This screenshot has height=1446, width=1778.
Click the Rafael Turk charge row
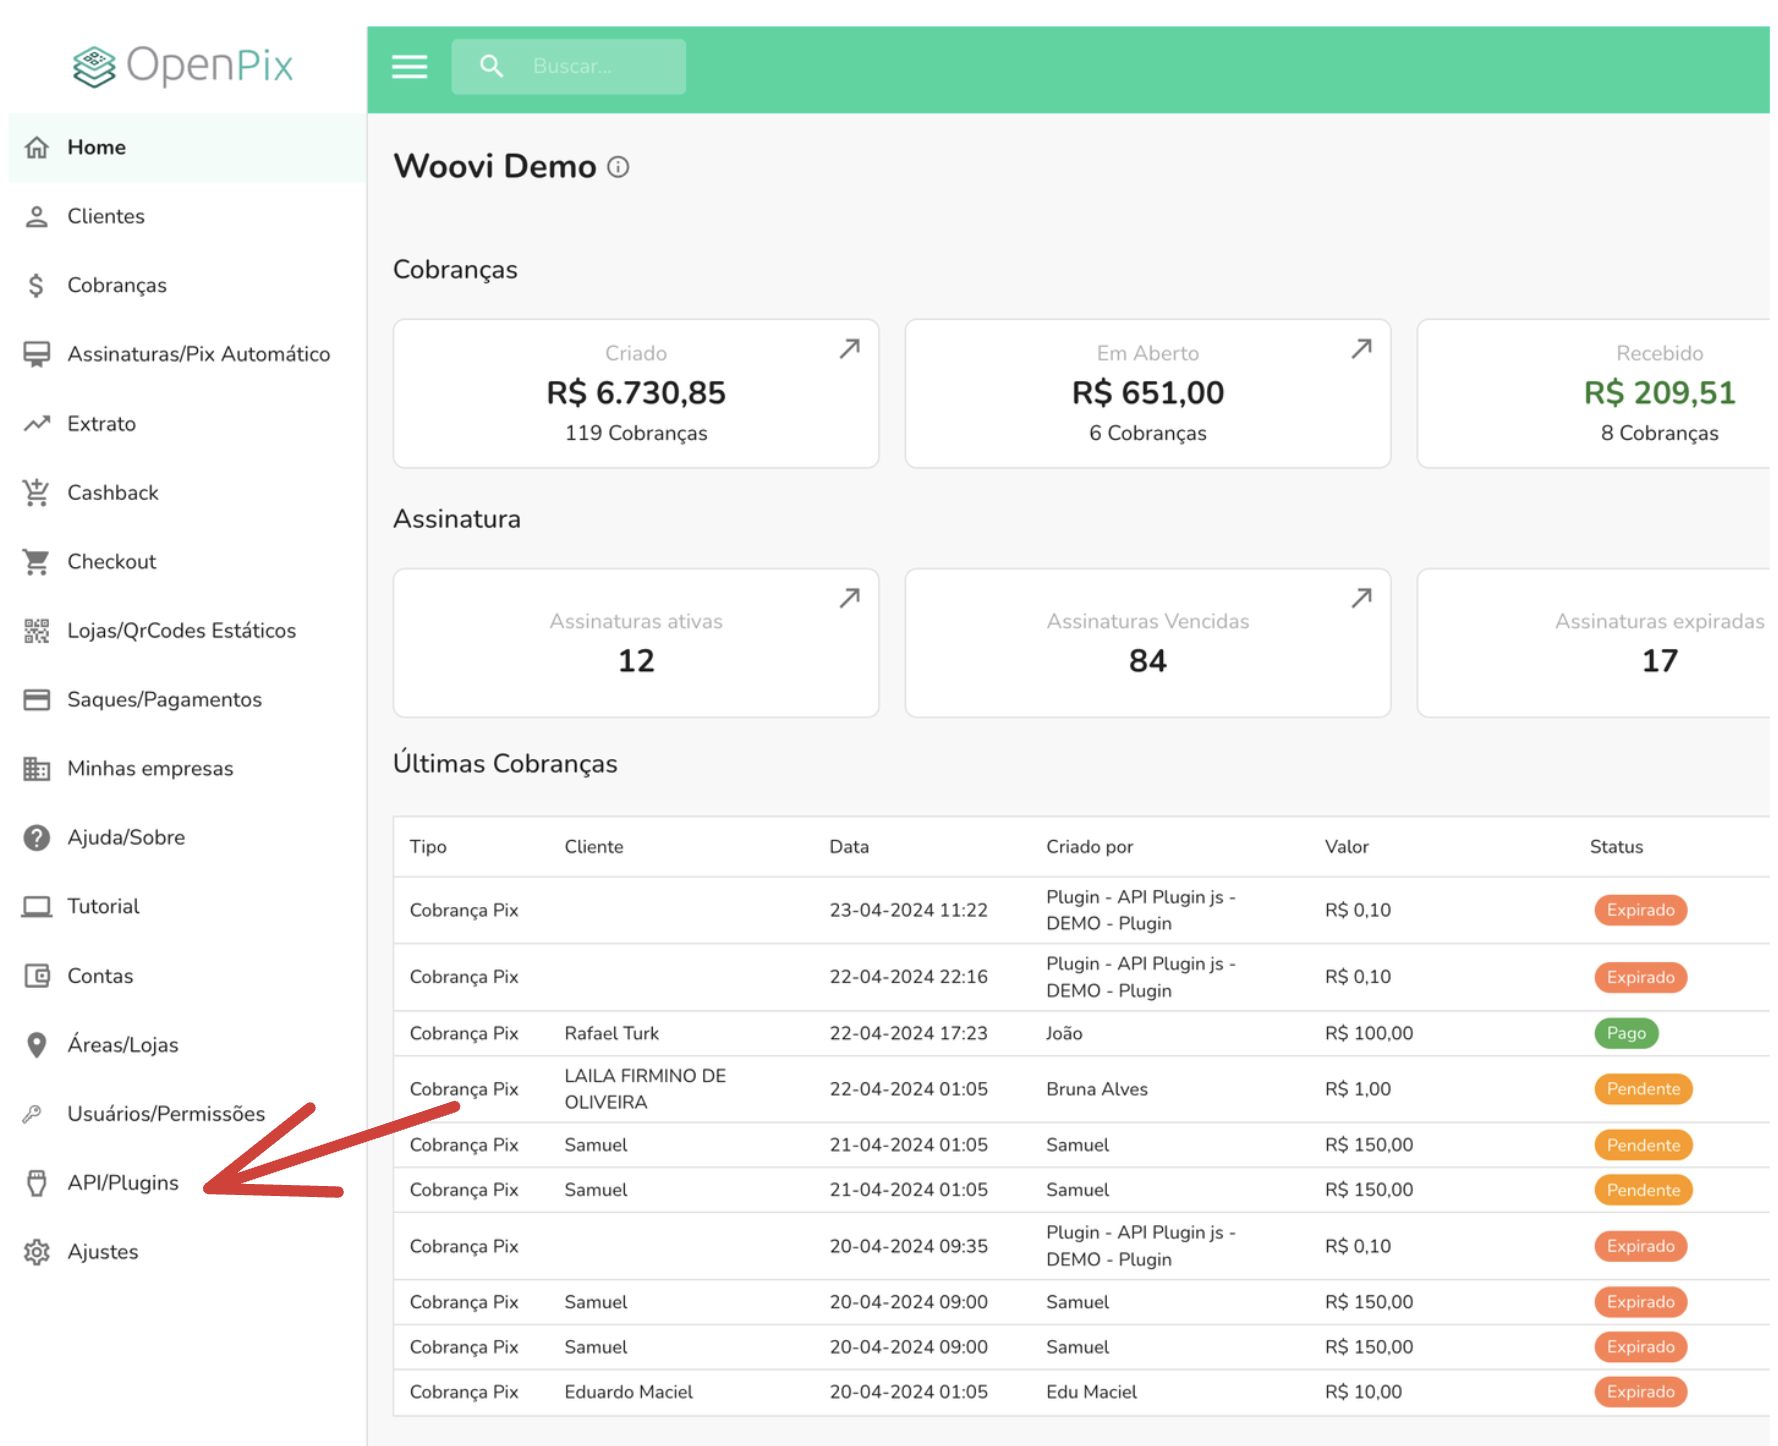[611, 1033]
